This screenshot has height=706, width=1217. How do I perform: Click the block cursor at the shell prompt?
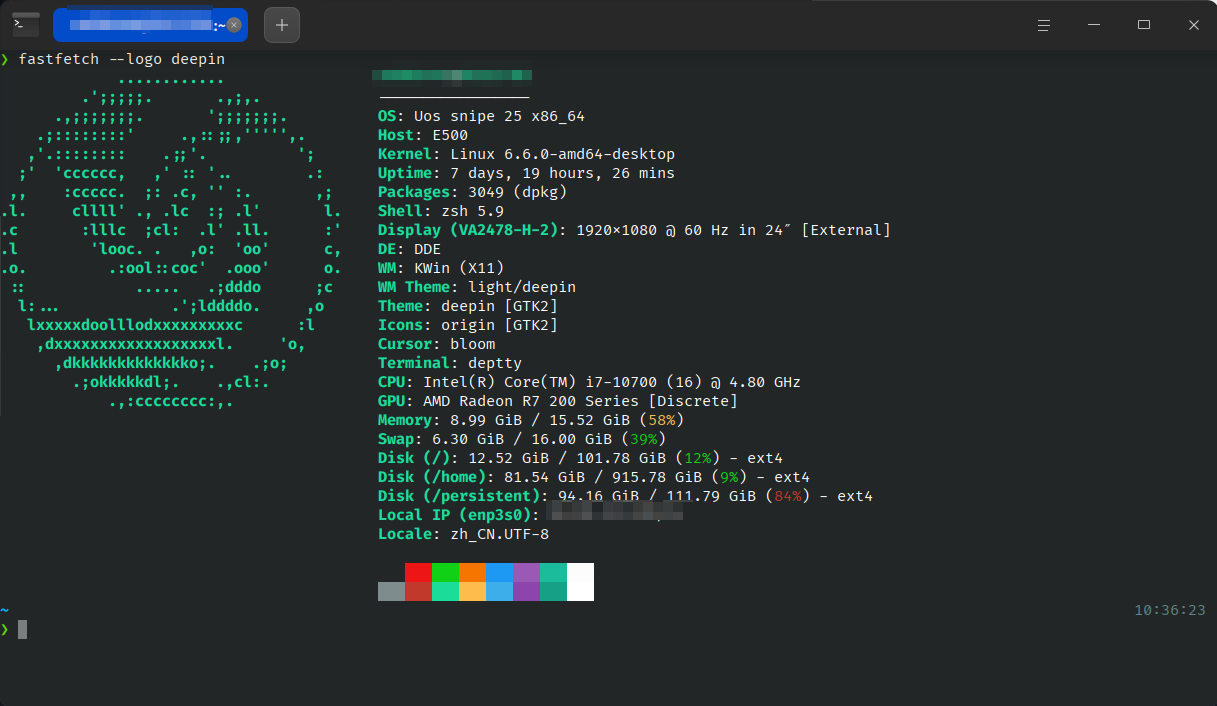22,629
